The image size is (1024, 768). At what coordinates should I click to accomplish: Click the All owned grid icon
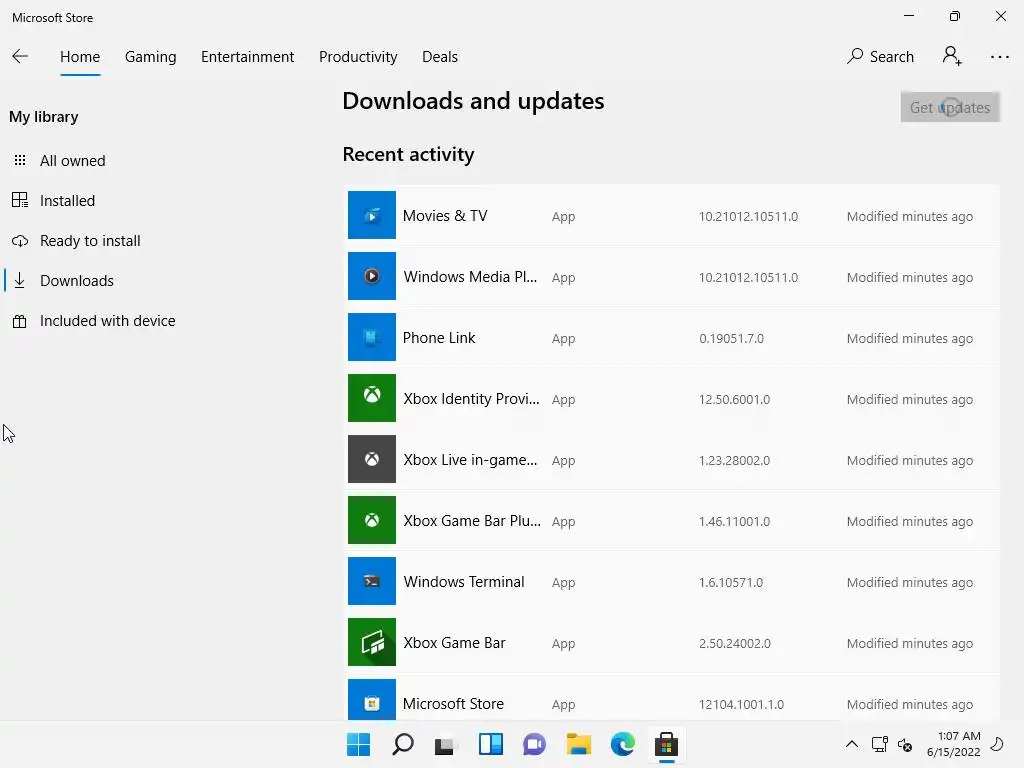(20, 160)
